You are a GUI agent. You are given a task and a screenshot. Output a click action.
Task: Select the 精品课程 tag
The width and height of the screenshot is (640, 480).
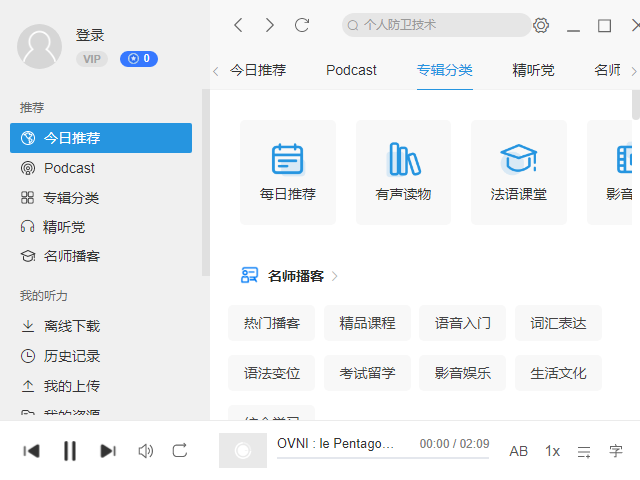[x=367, y=323]
